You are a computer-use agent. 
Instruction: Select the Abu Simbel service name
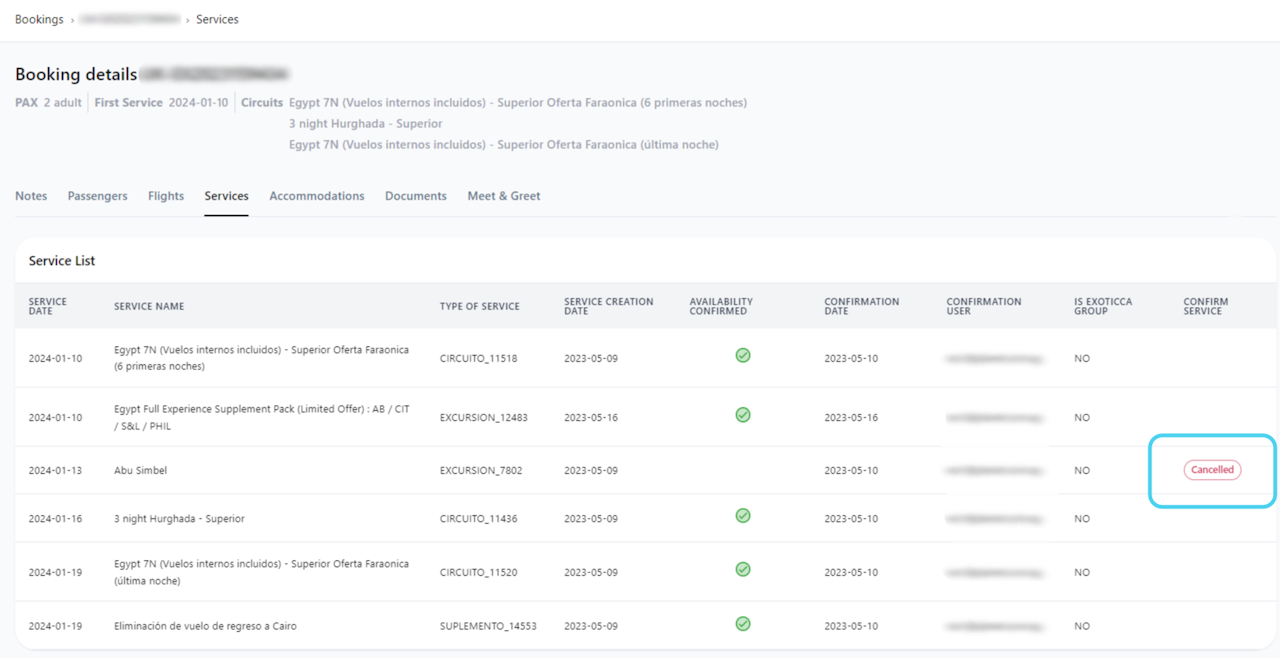141,470
